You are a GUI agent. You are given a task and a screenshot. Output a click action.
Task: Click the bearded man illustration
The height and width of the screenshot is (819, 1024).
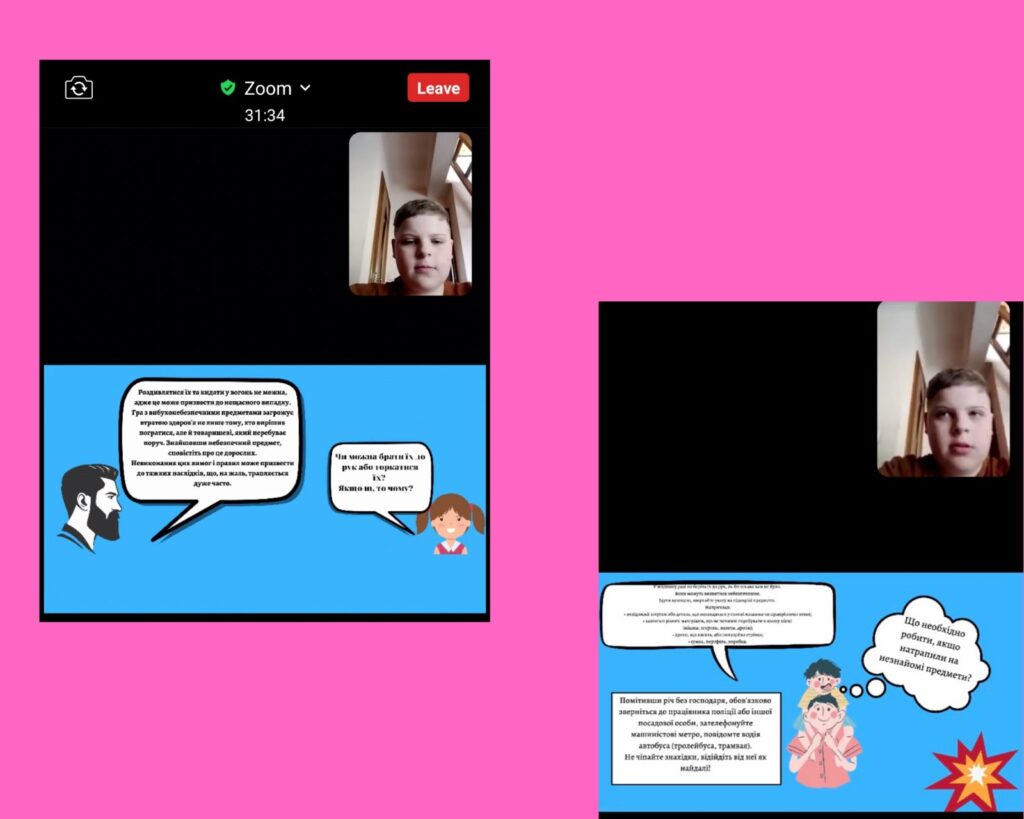click(x=90, y=507)
